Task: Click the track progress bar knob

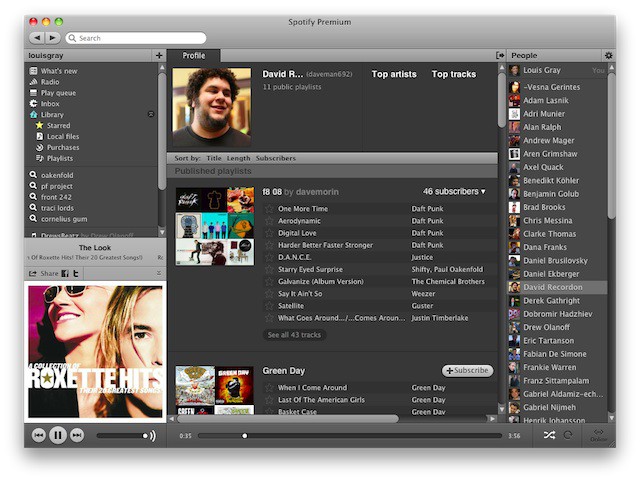Action: pyautogui.click(x=244, y=436)
